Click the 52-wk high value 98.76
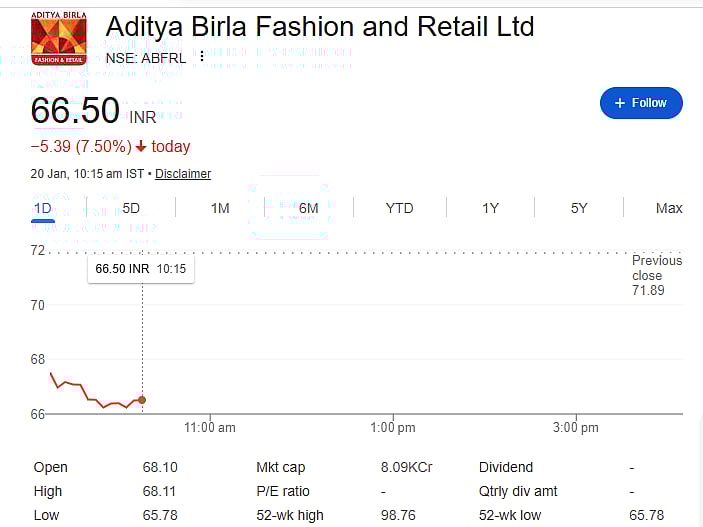 coord(398,515)
